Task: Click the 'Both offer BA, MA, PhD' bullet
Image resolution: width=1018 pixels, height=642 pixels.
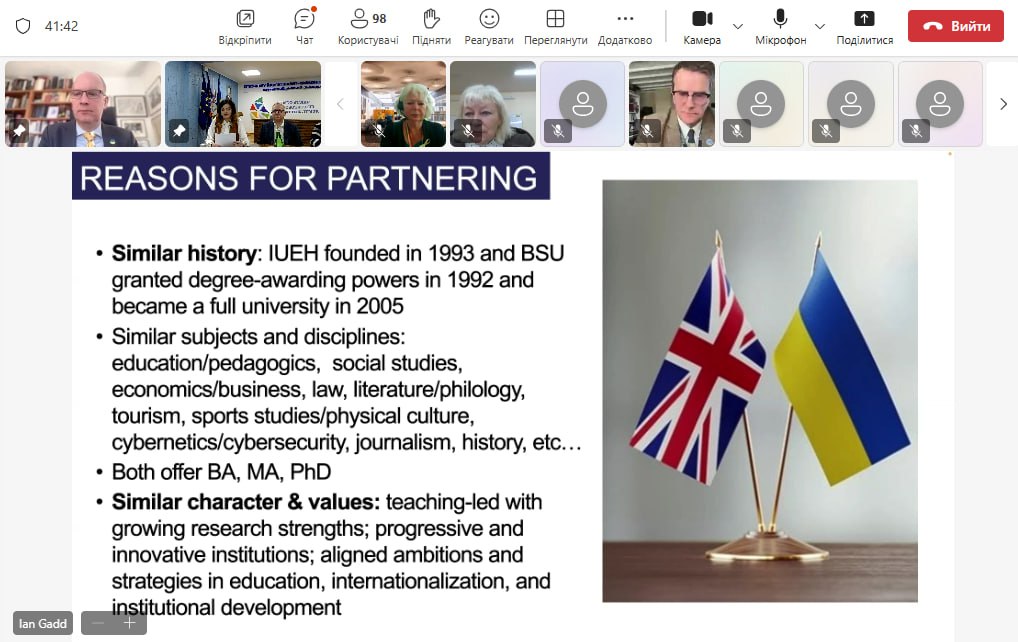Action: 221,472
